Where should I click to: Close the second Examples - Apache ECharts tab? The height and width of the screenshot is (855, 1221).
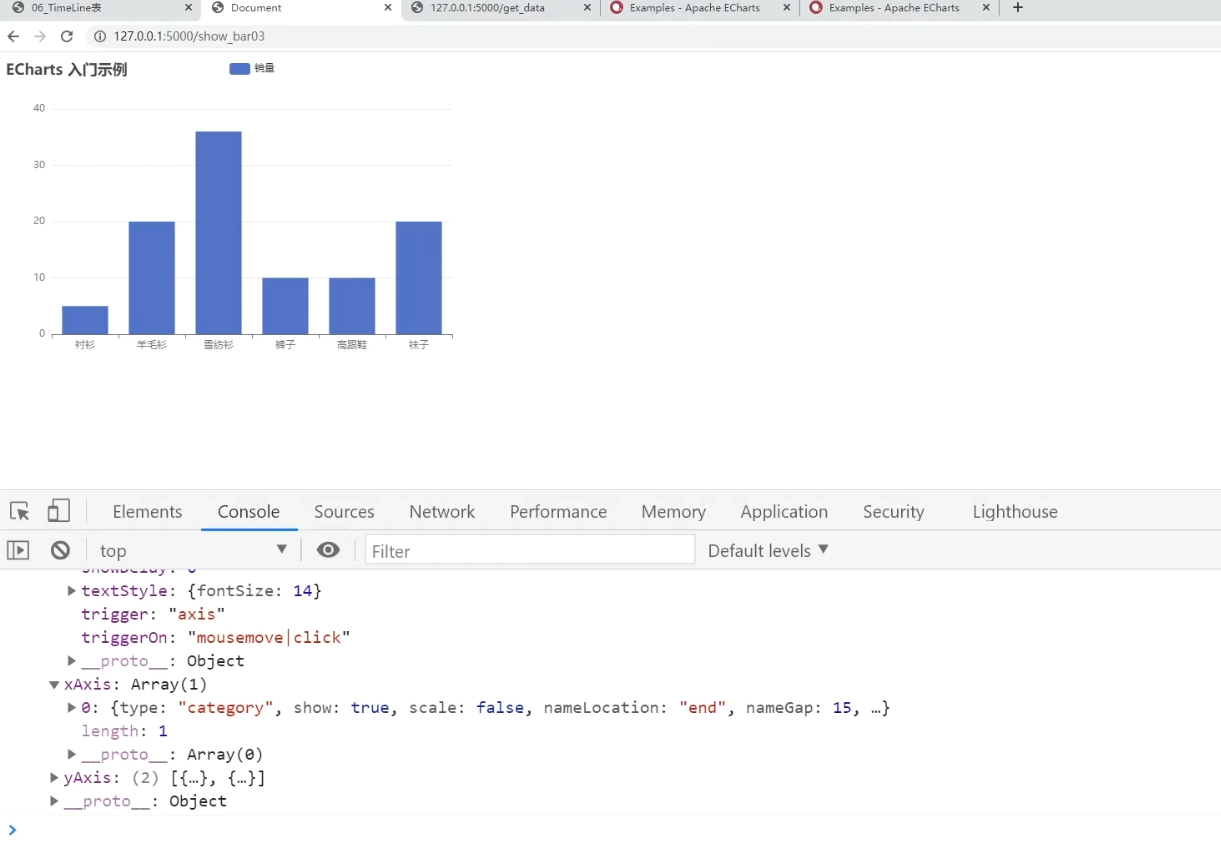click(x=986, y=7)
